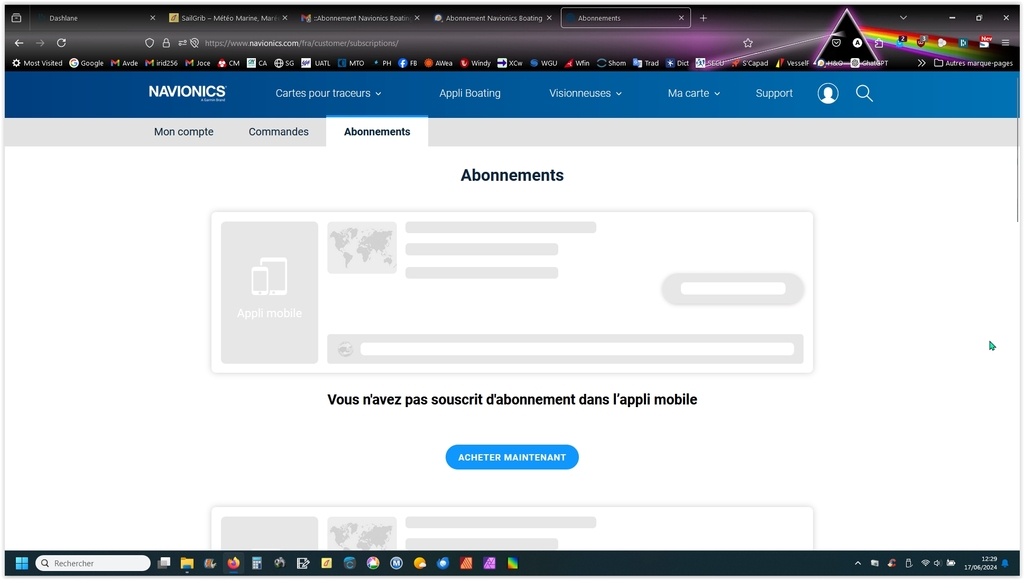Switch to the SailGrib Météo Marine tab
The width and height of the screenshot is (1024, 580).
(x=228, y=18)
